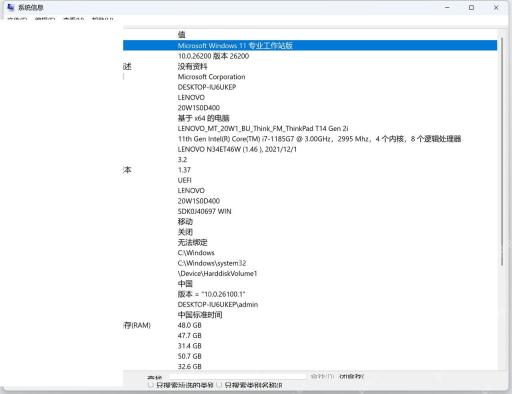Select the Microsoft Windows 11 专业工作站版 row
Screen dimensions: 512x394
pos(310,45)
